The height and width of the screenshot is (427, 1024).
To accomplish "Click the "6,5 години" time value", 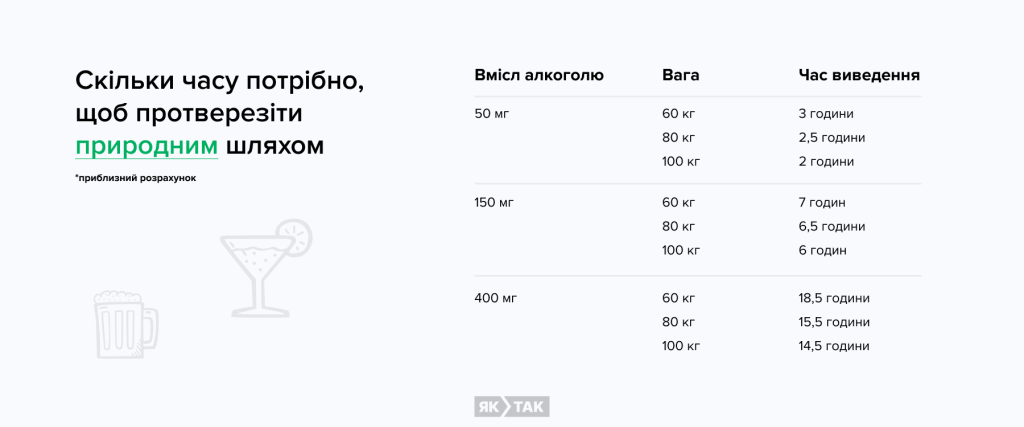I will point(832,226).
